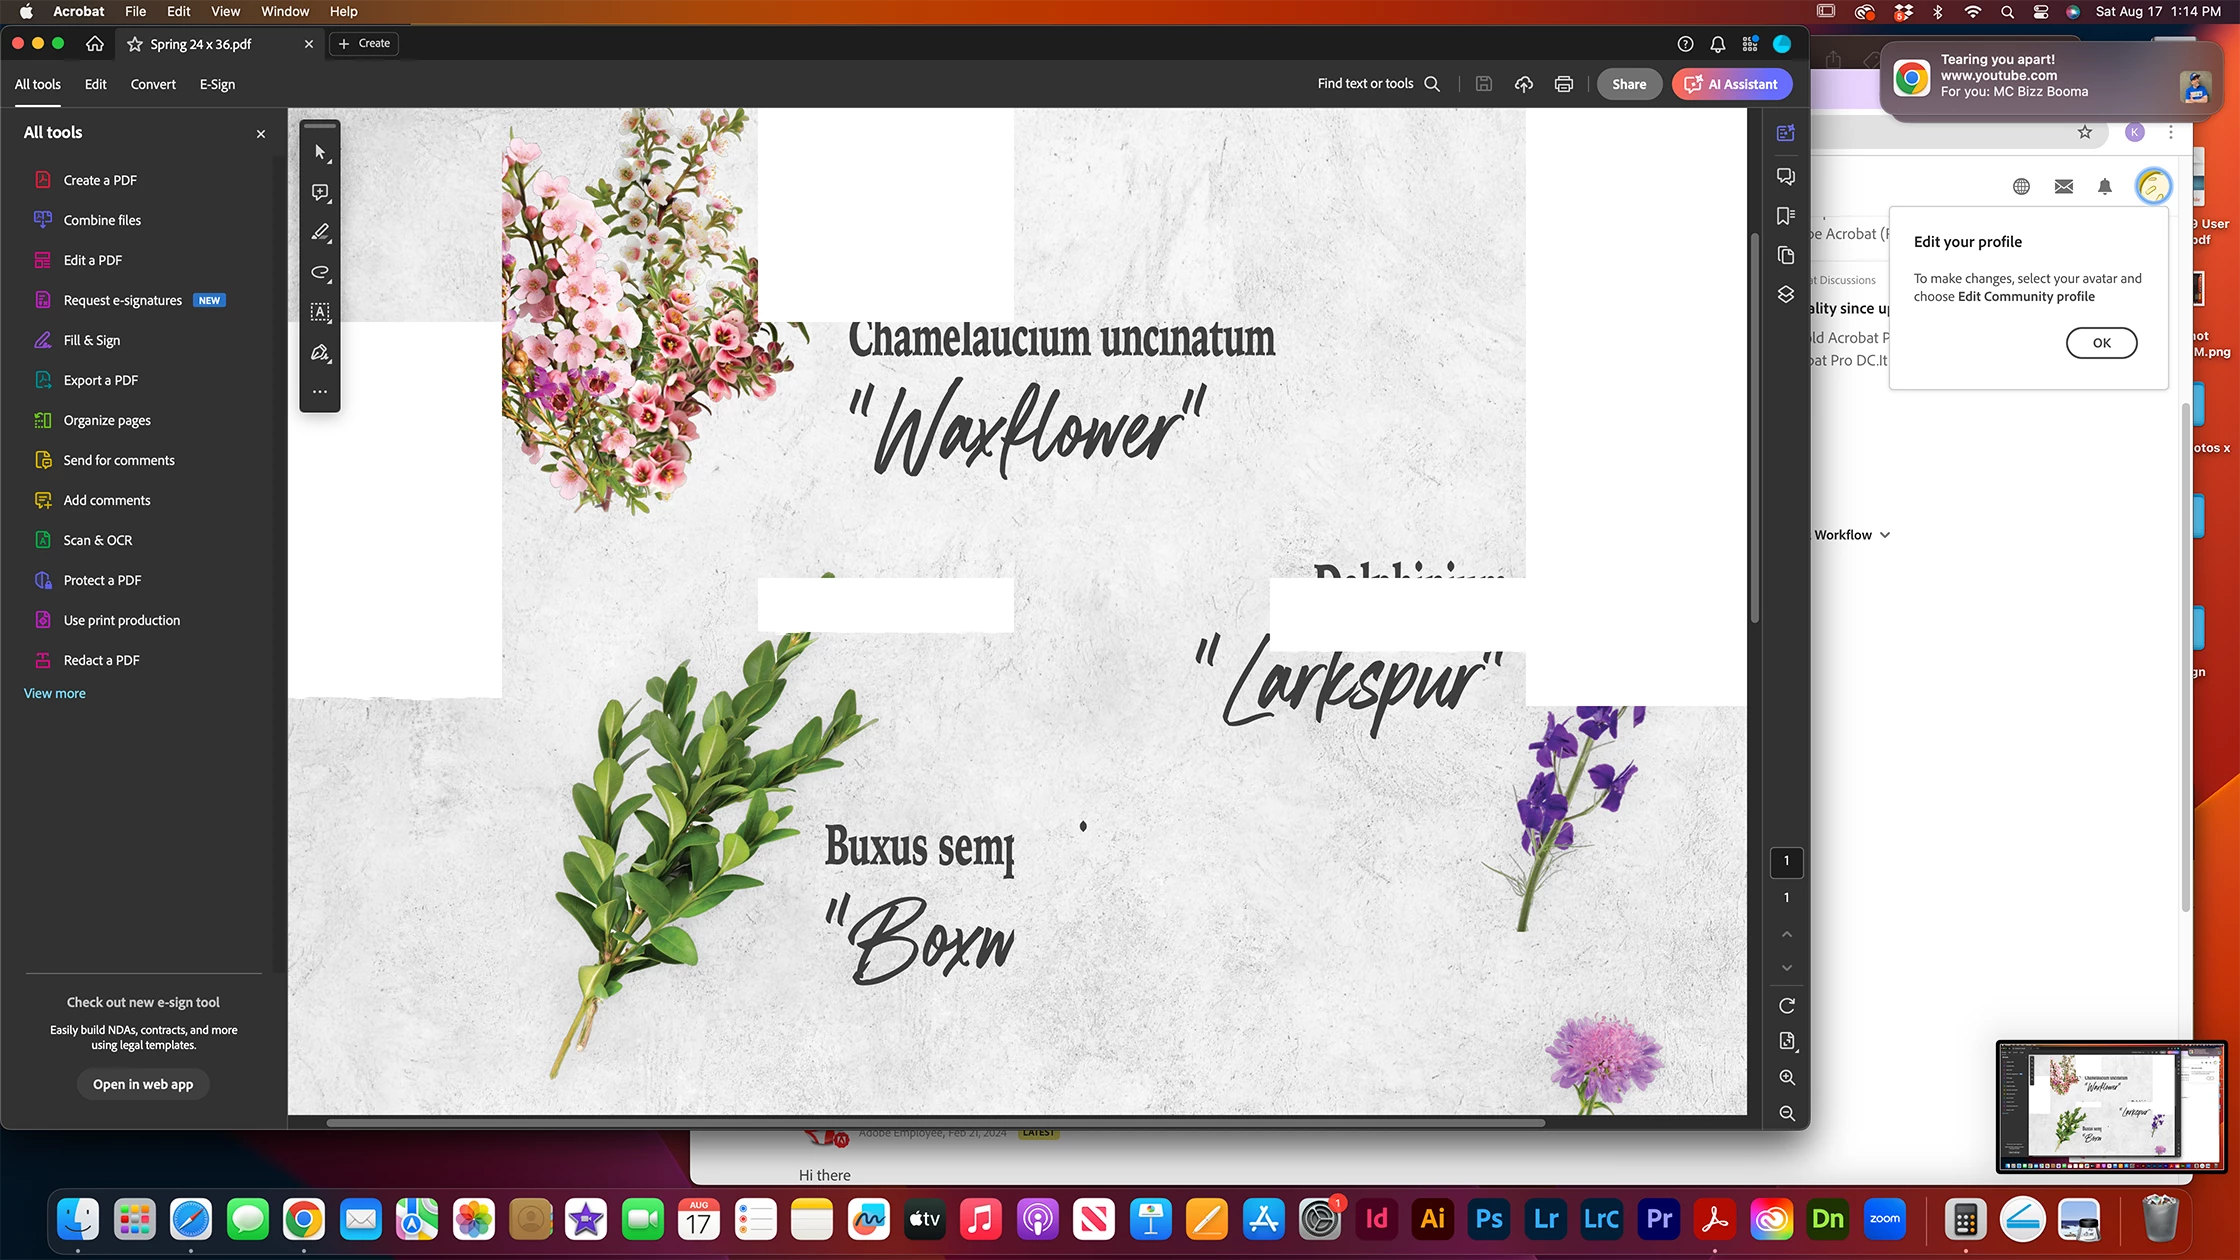Close the All tools panel

coord(261,134)
